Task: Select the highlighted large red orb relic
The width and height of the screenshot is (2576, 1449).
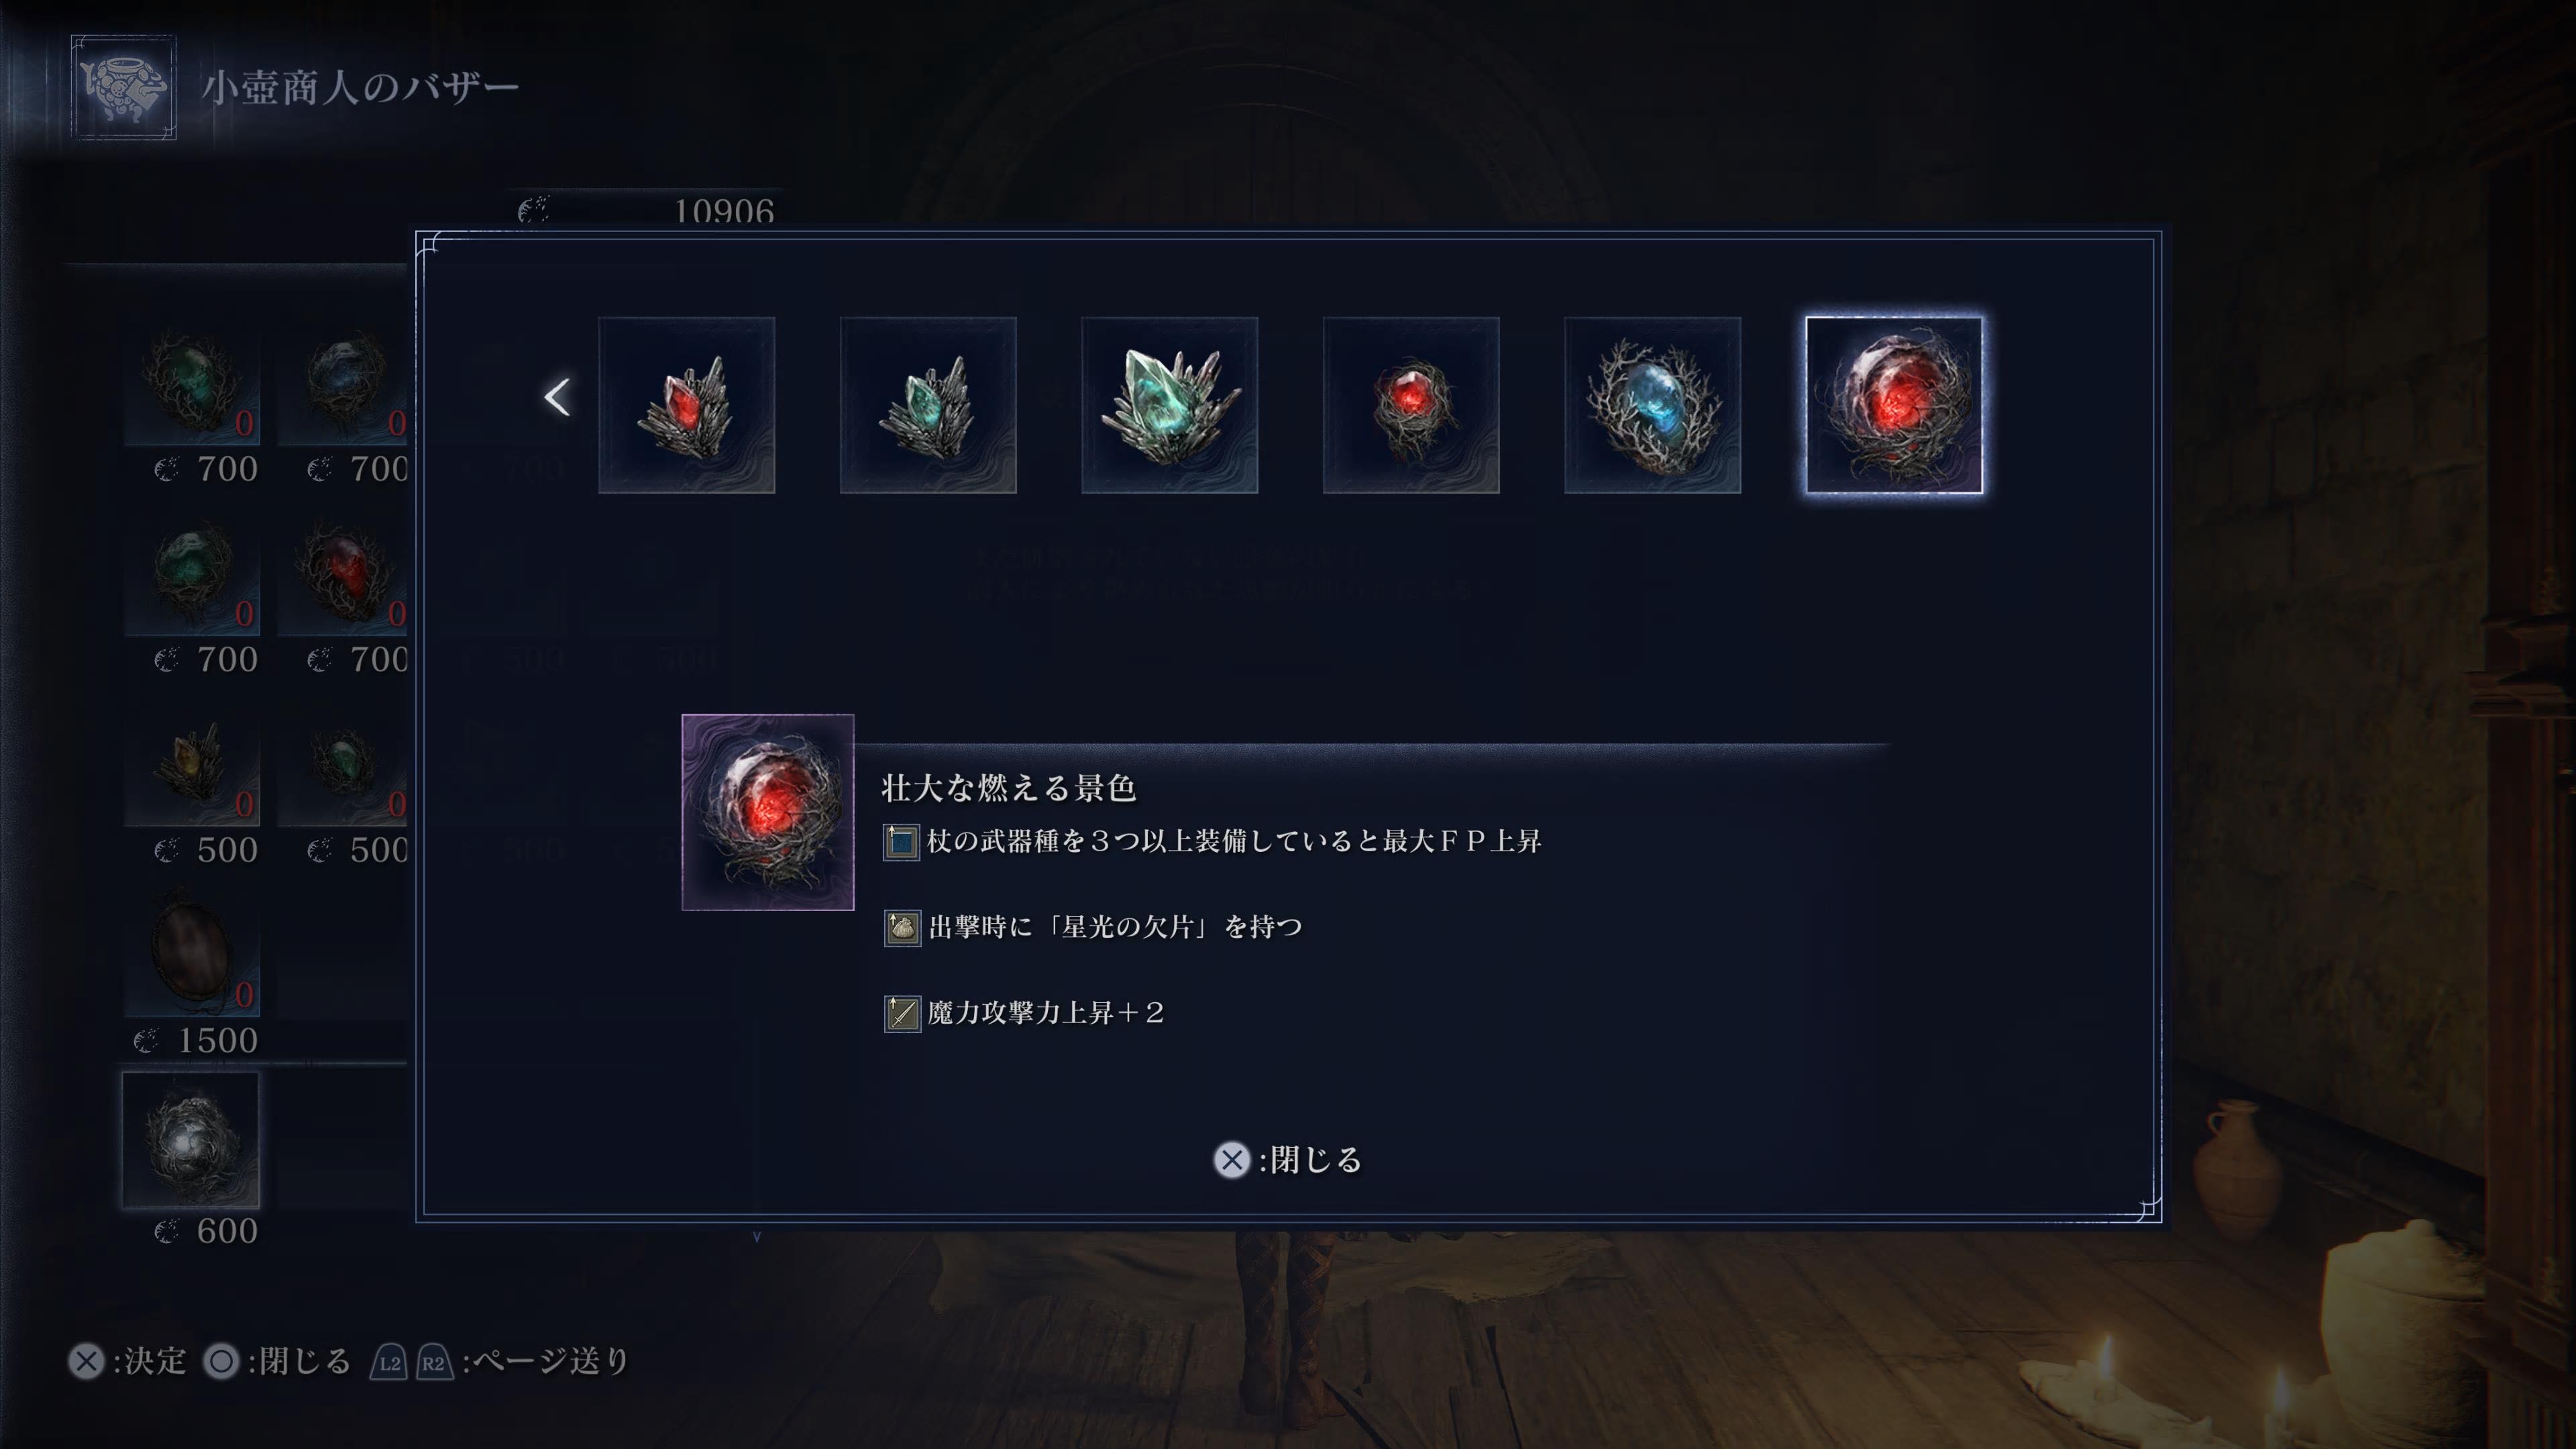Action: (x=1894, y=405)
